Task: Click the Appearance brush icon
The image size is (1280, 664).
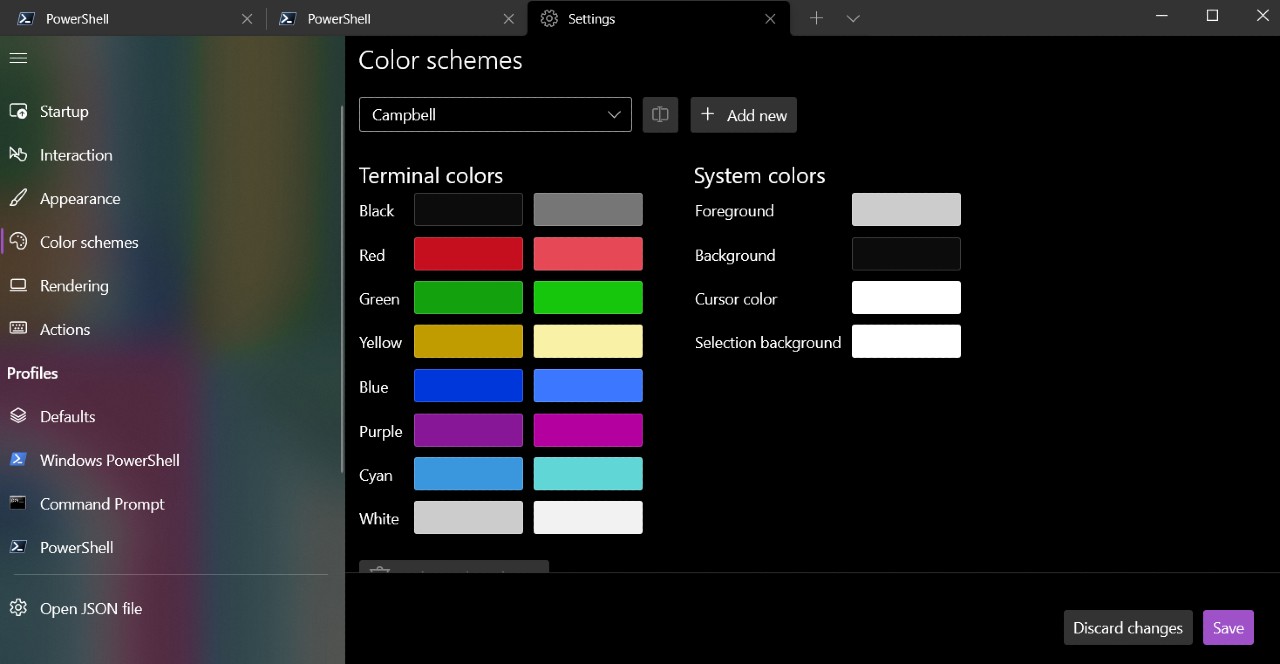Action: tap(18, 198)
